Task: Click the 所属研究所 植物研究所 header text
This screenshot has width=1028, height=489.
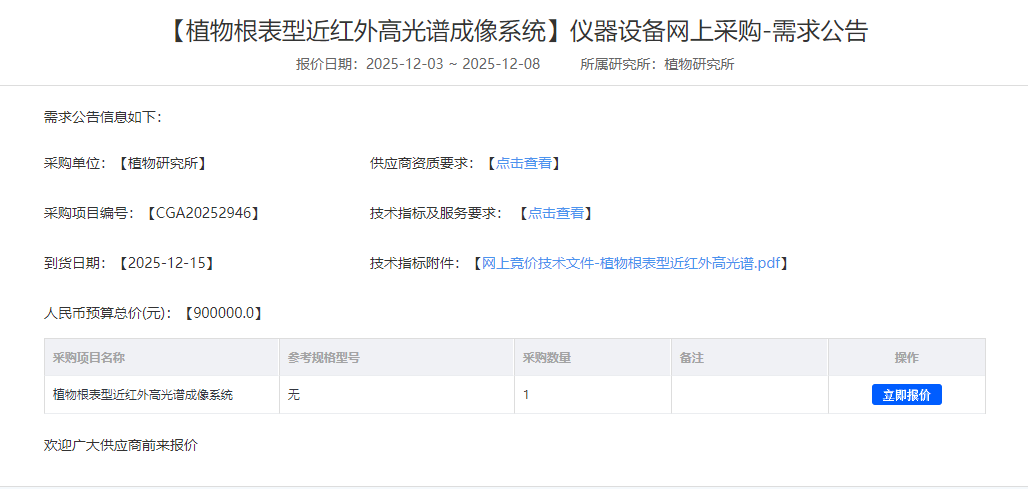Action: [657, 64]
